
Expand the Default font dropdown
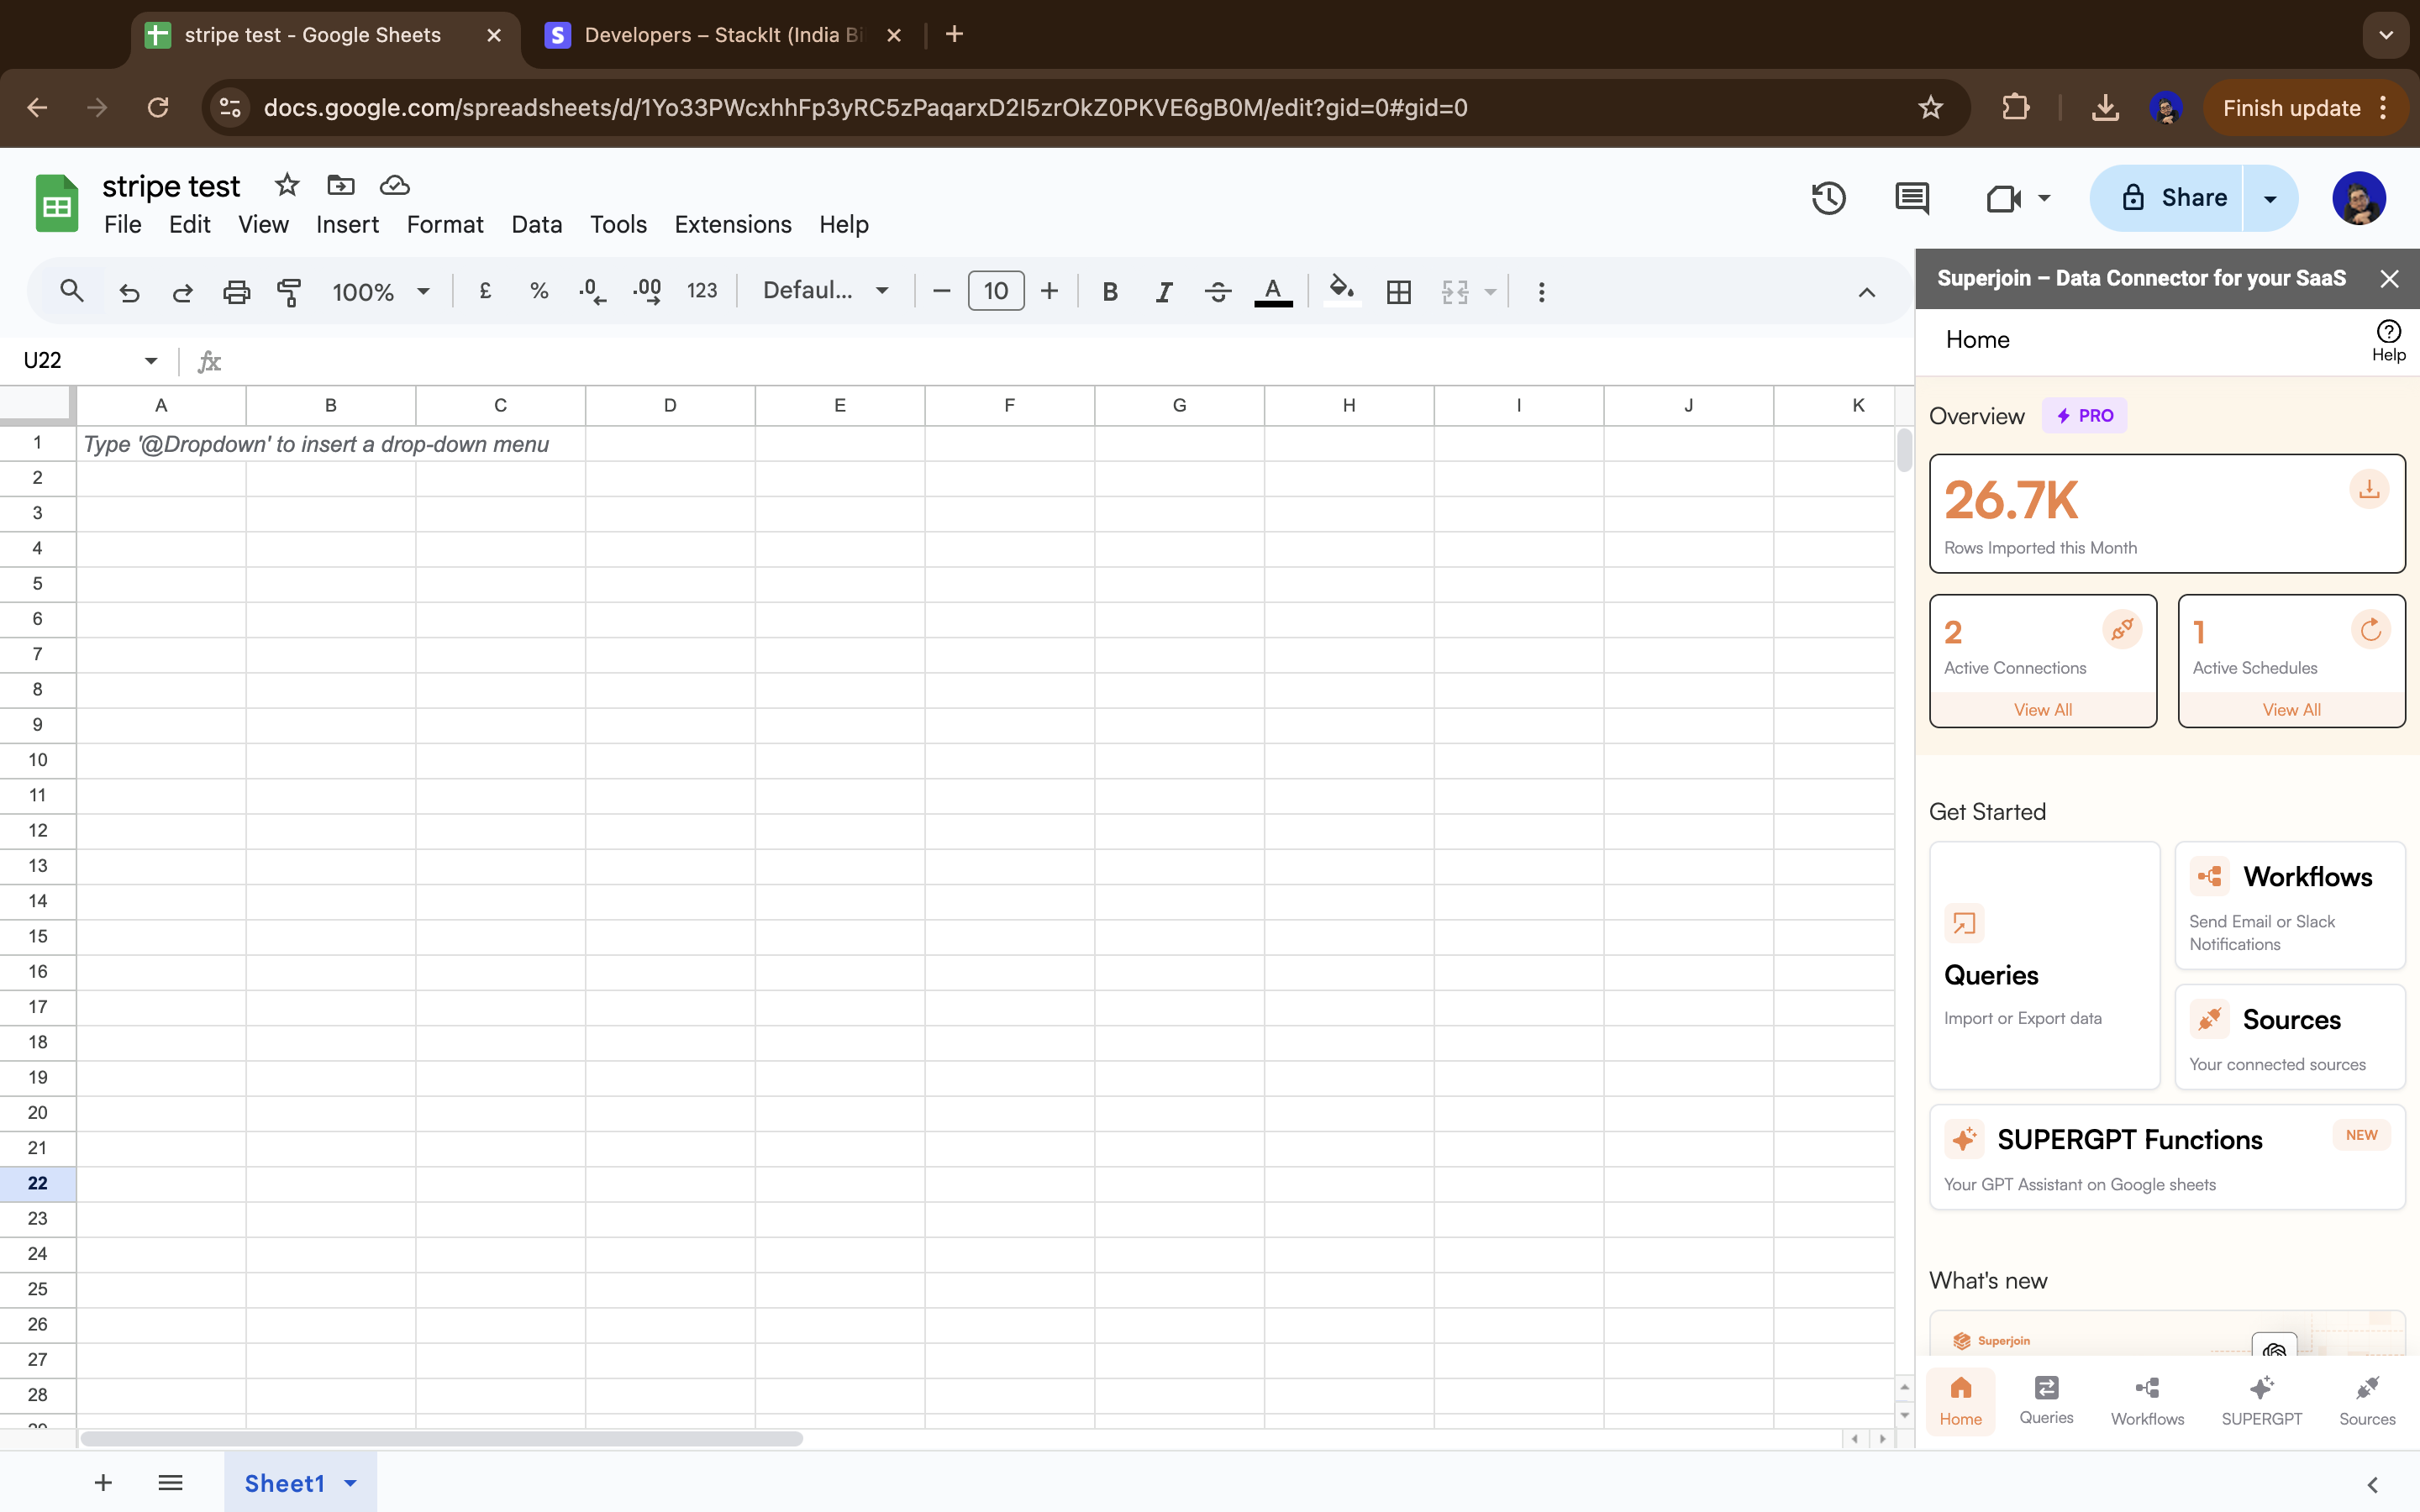825,291
